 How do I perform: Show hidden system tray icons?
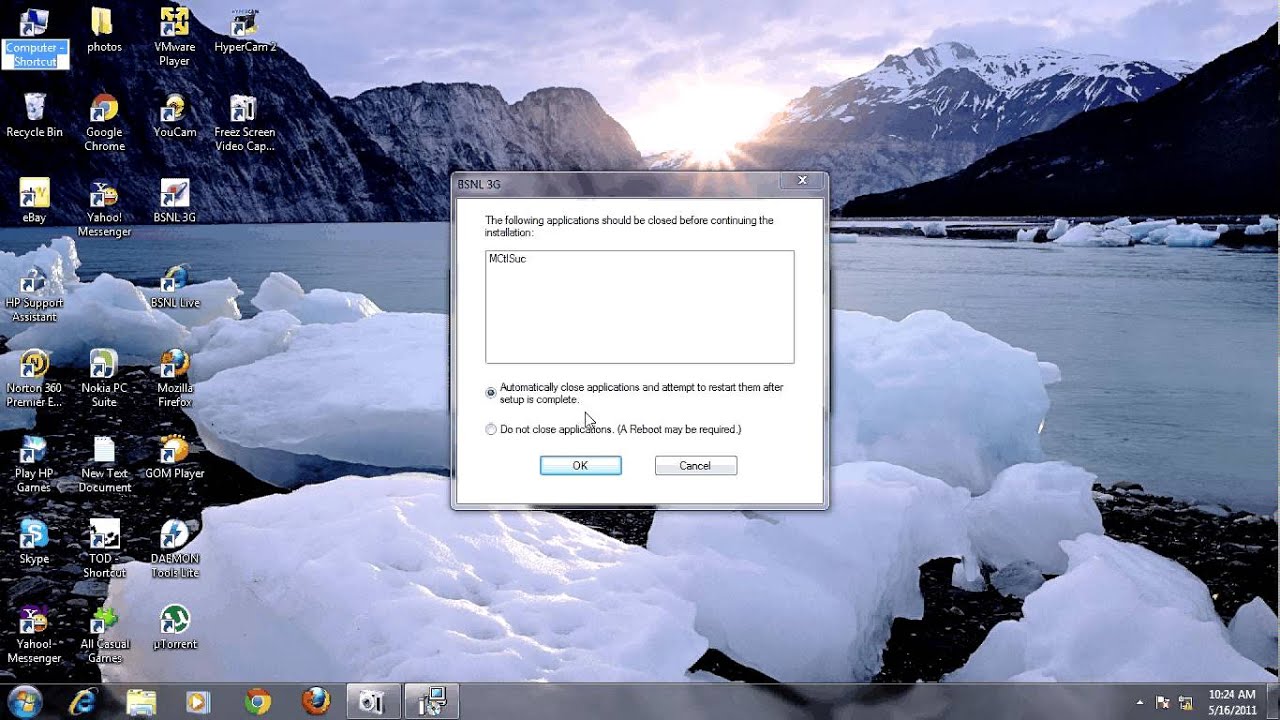(1140, 702)
